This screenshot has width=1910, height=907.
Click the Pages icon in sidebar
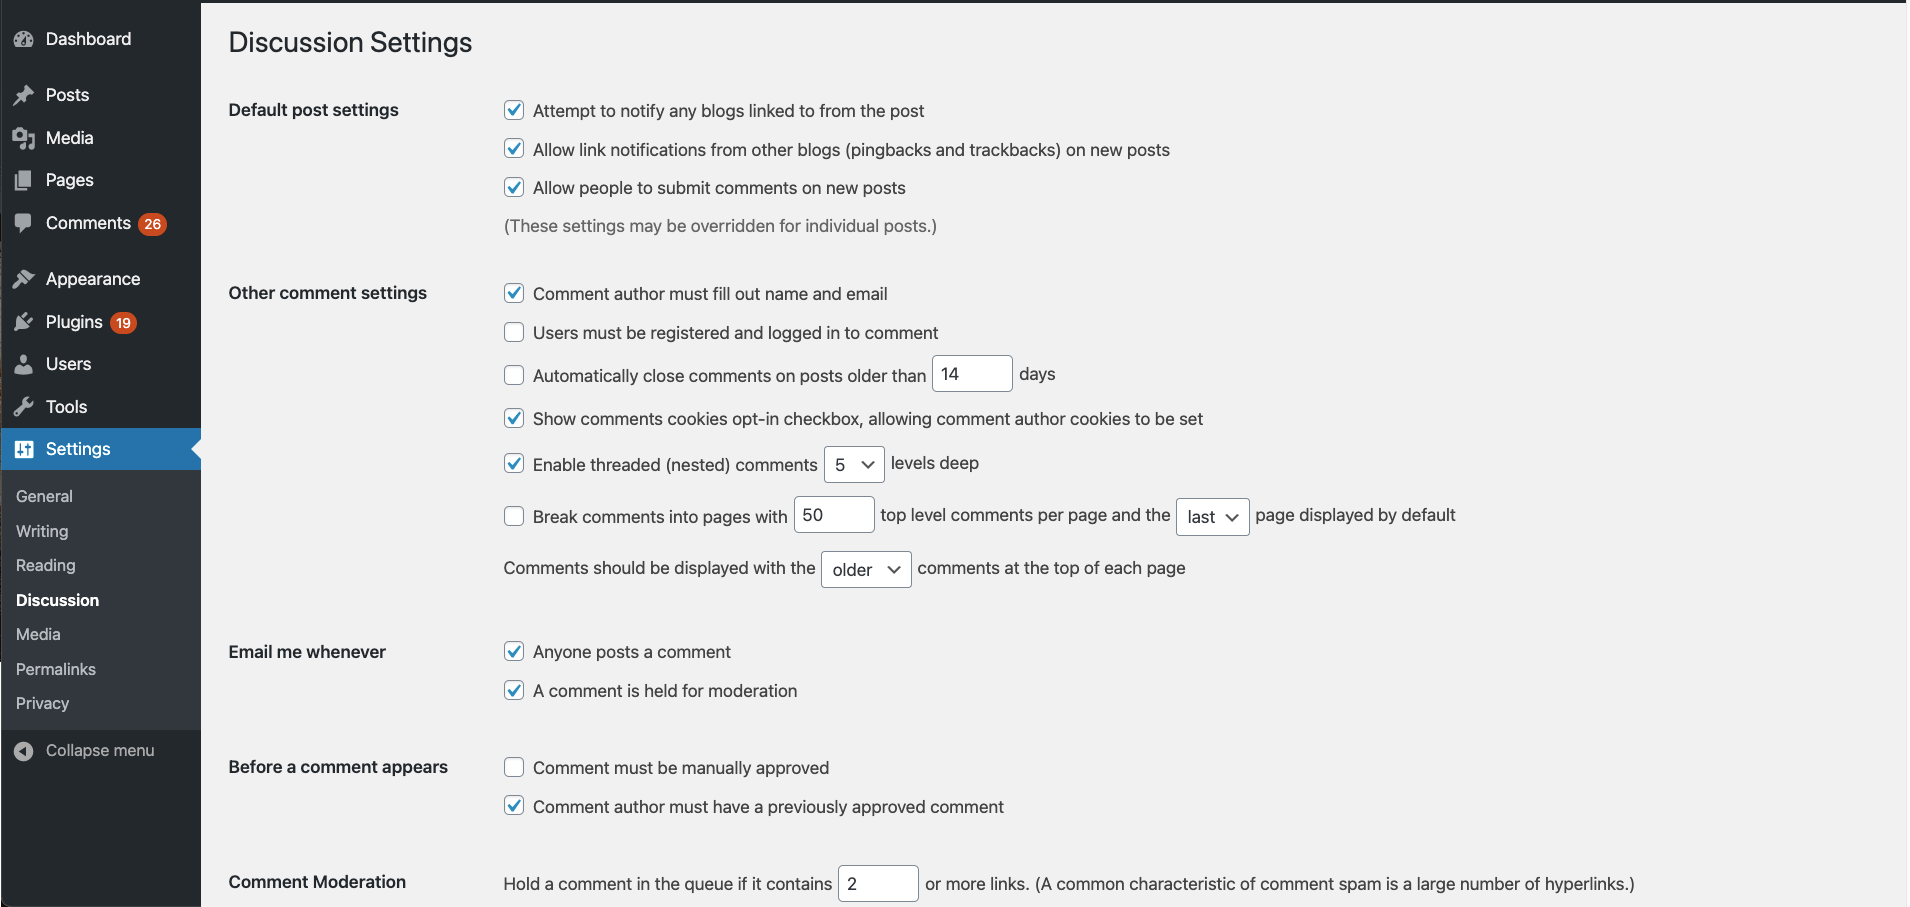coord(25,180)
